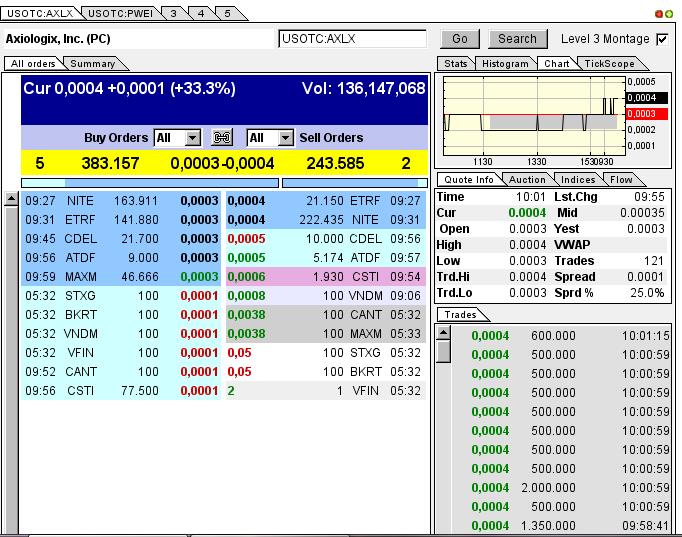This screenshot has height=537, width=682.
Task: Click the USOTC:AXLX symbol input field
Action: [352, 39]
